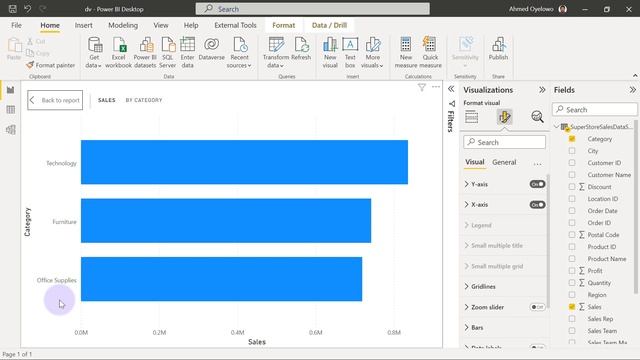Check the Customer ID field
This screenshot has width=640, height=360.
pyautogui.click(x=572, y=163)
